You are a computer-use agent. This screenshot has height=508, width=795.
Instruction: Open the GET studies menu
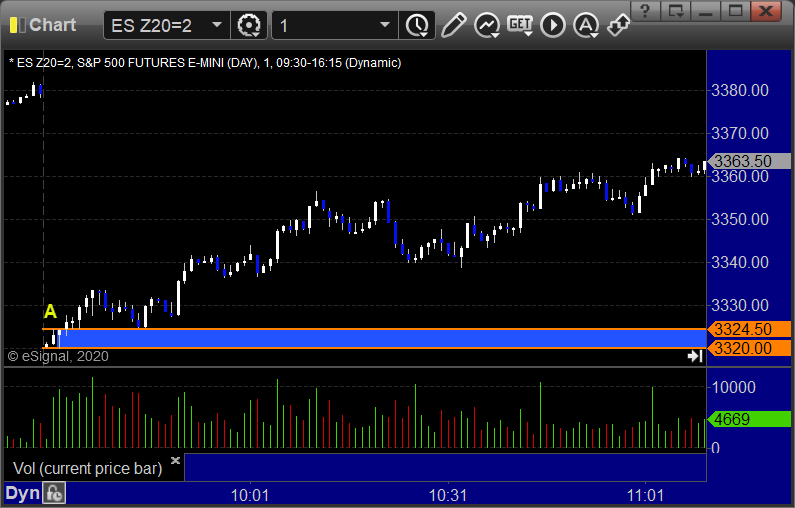[x=520, y=25]
